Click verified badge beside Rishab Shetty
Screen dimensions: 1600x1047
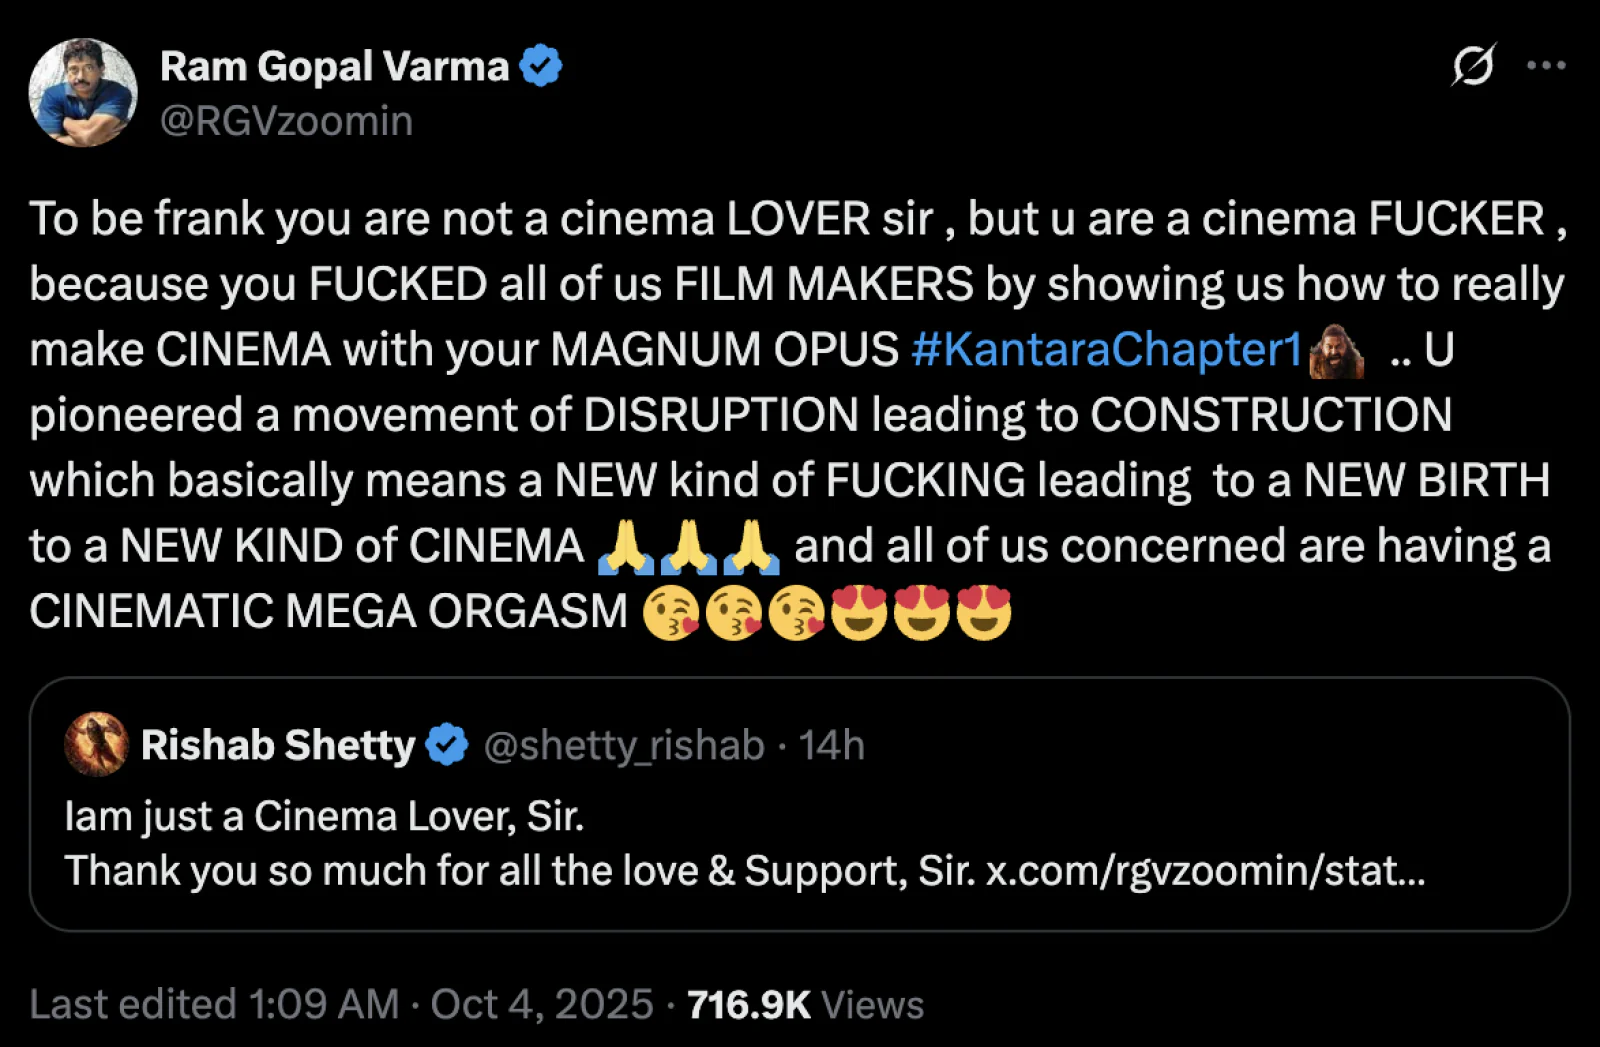tap(447, 746)
